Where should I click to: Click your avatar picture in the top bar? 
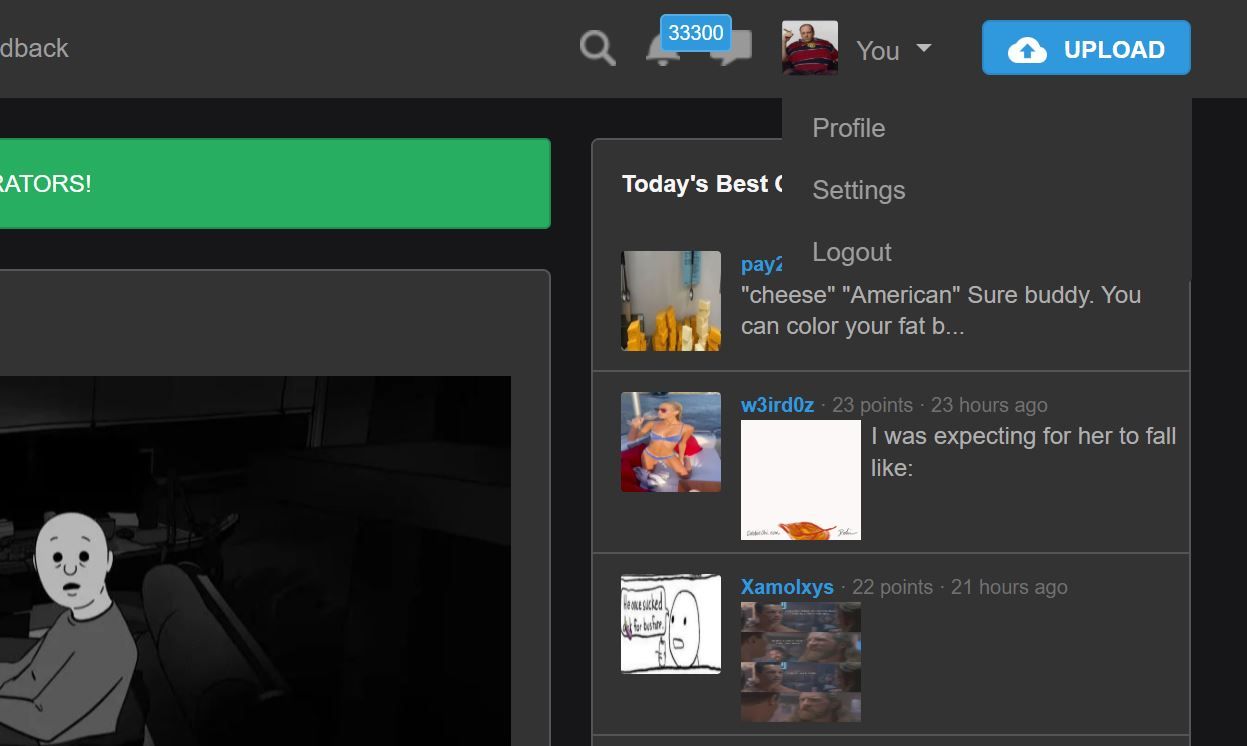(809, 48)
